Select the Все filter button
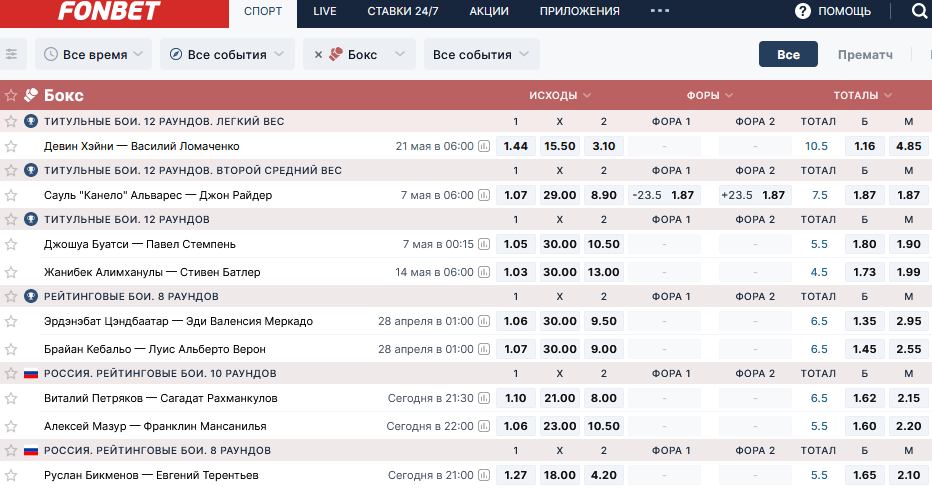 (788, 54)
